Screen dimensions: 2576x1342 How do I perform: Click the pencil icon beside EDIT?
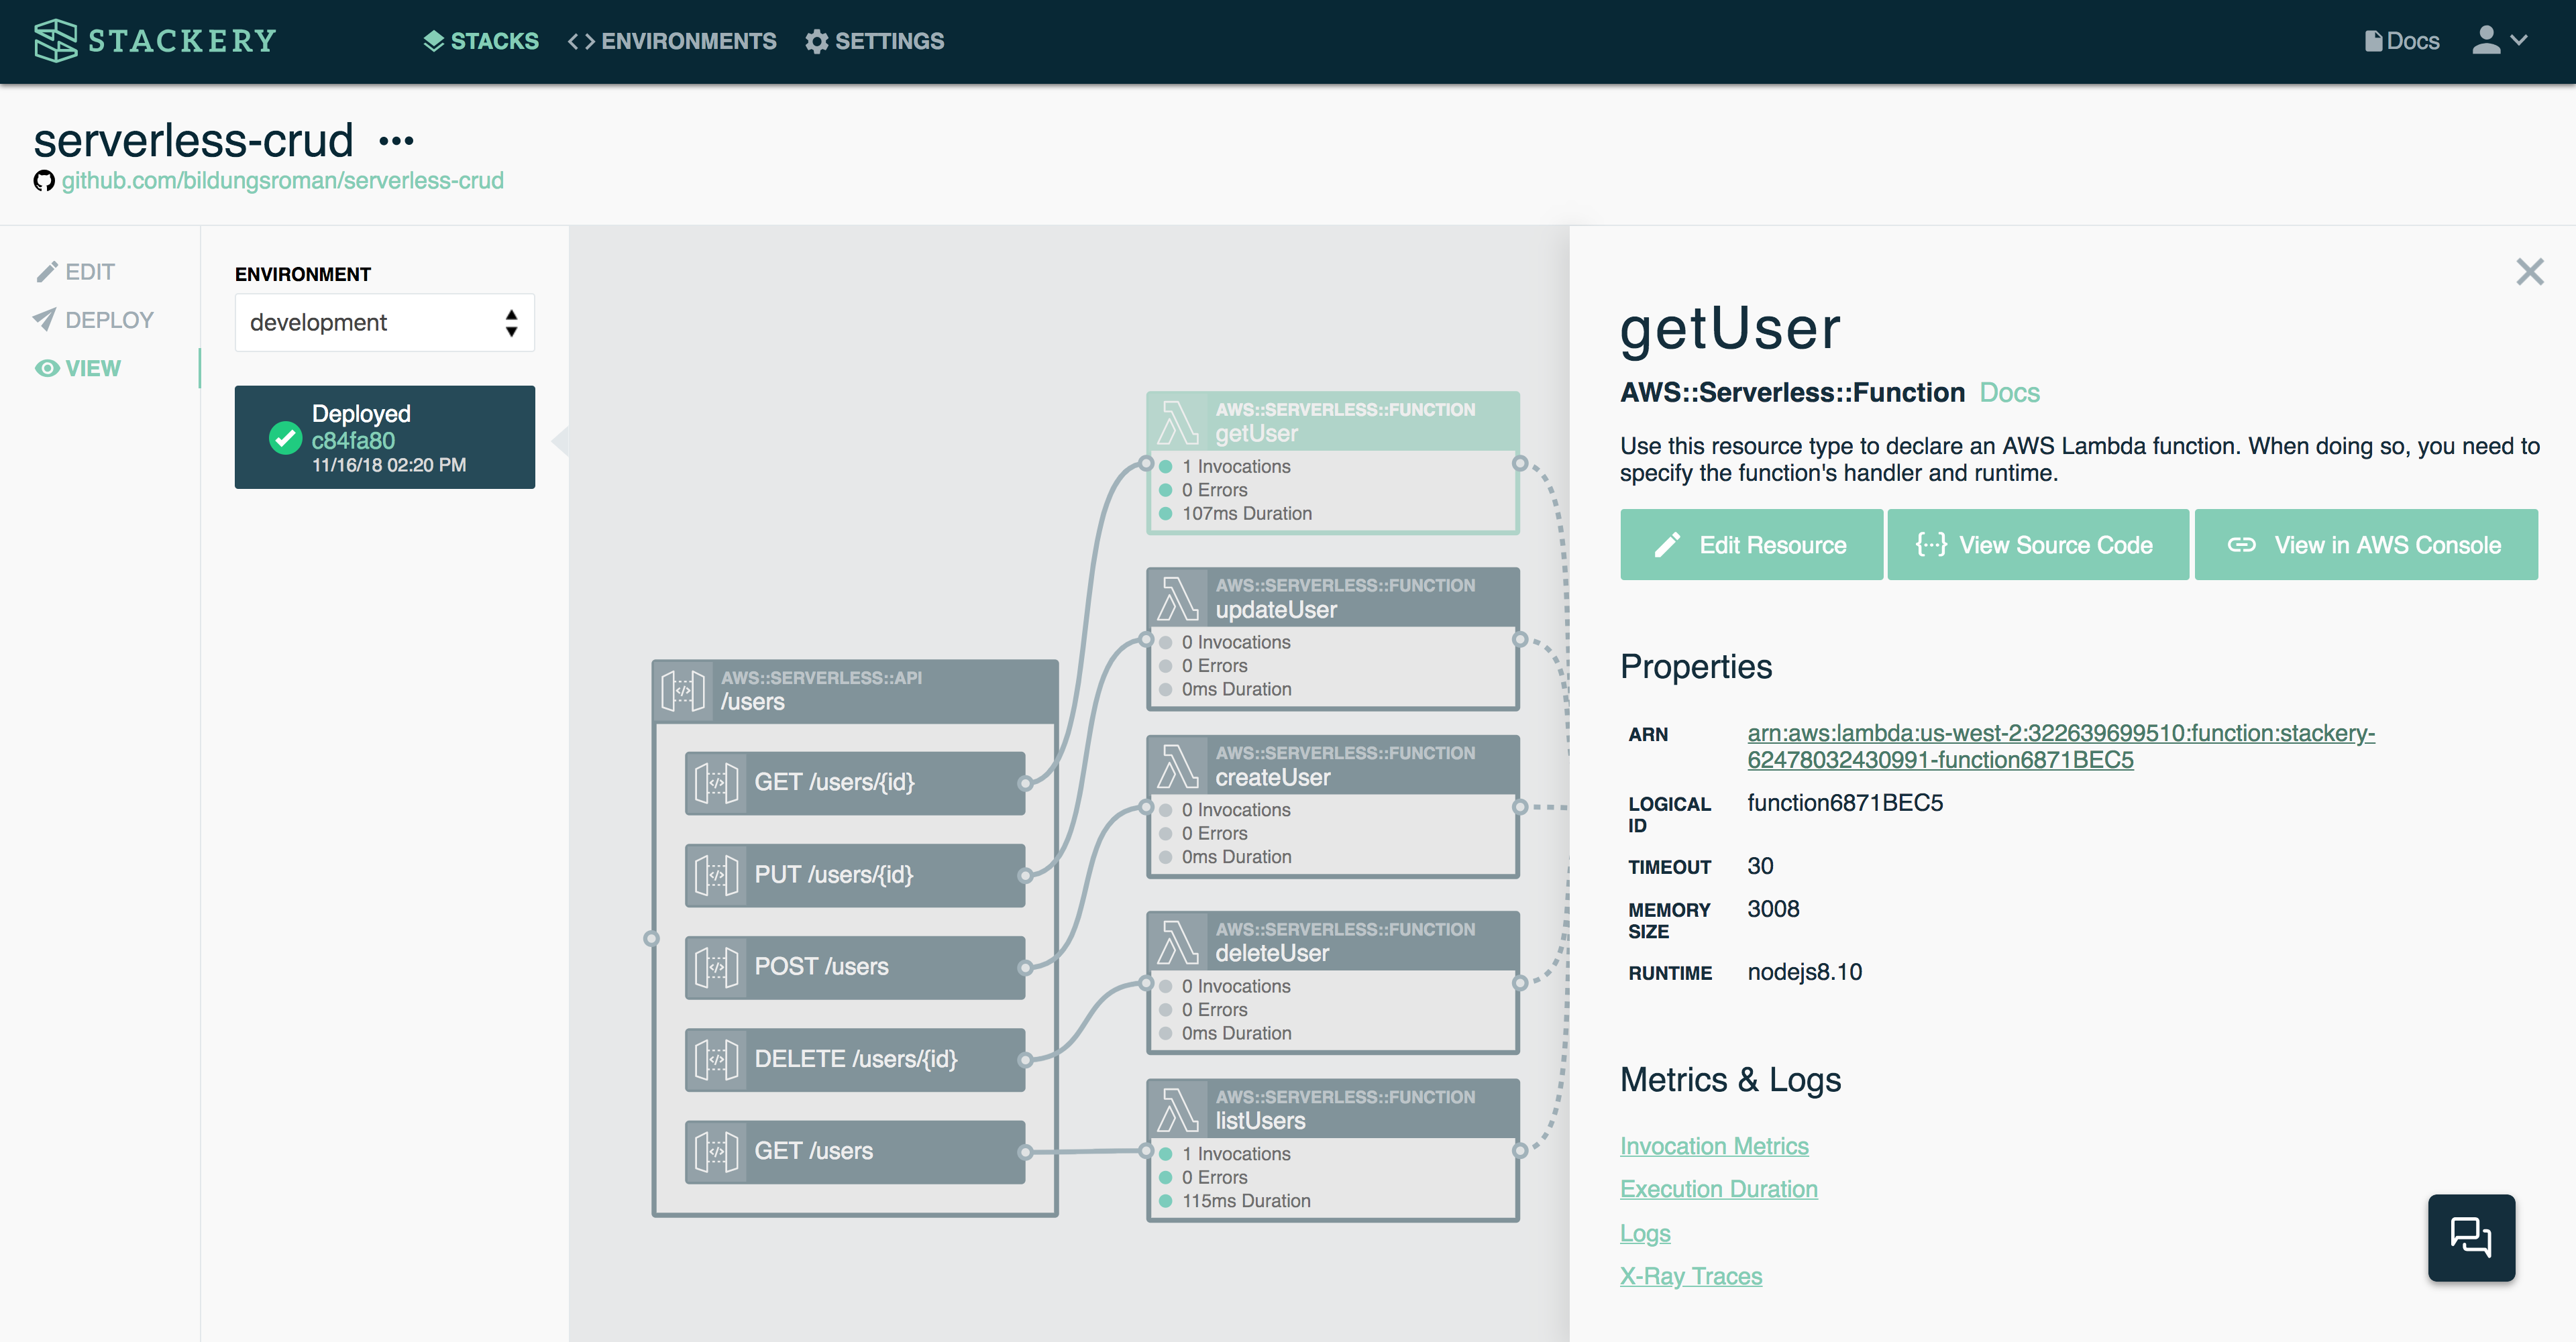tap(46, 272)
